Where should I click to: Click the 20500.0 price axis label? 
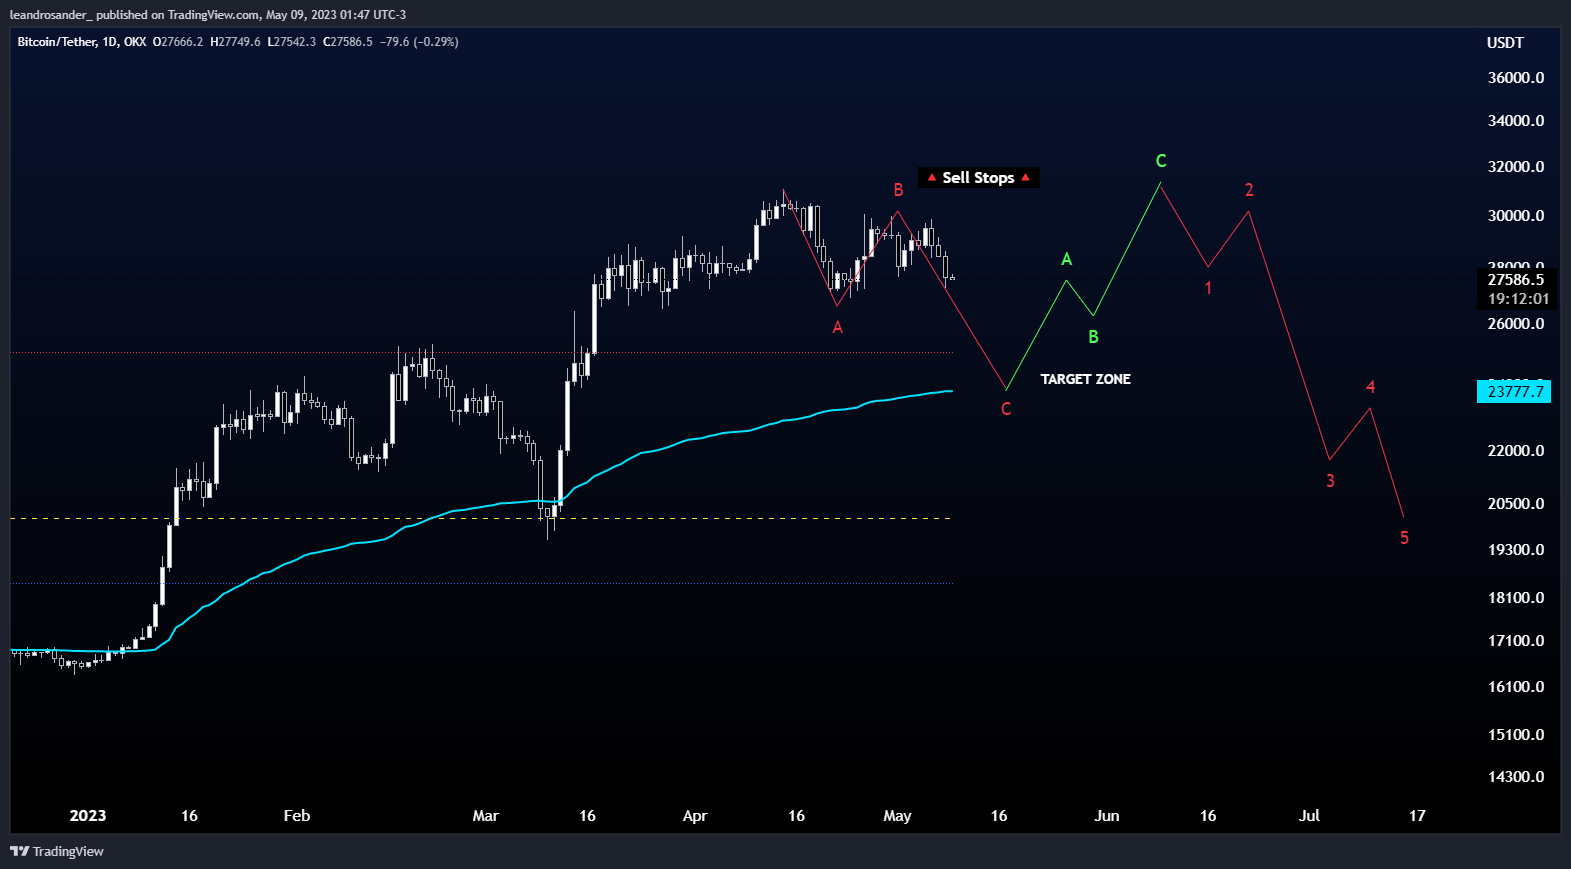(x=1516, y=504)
